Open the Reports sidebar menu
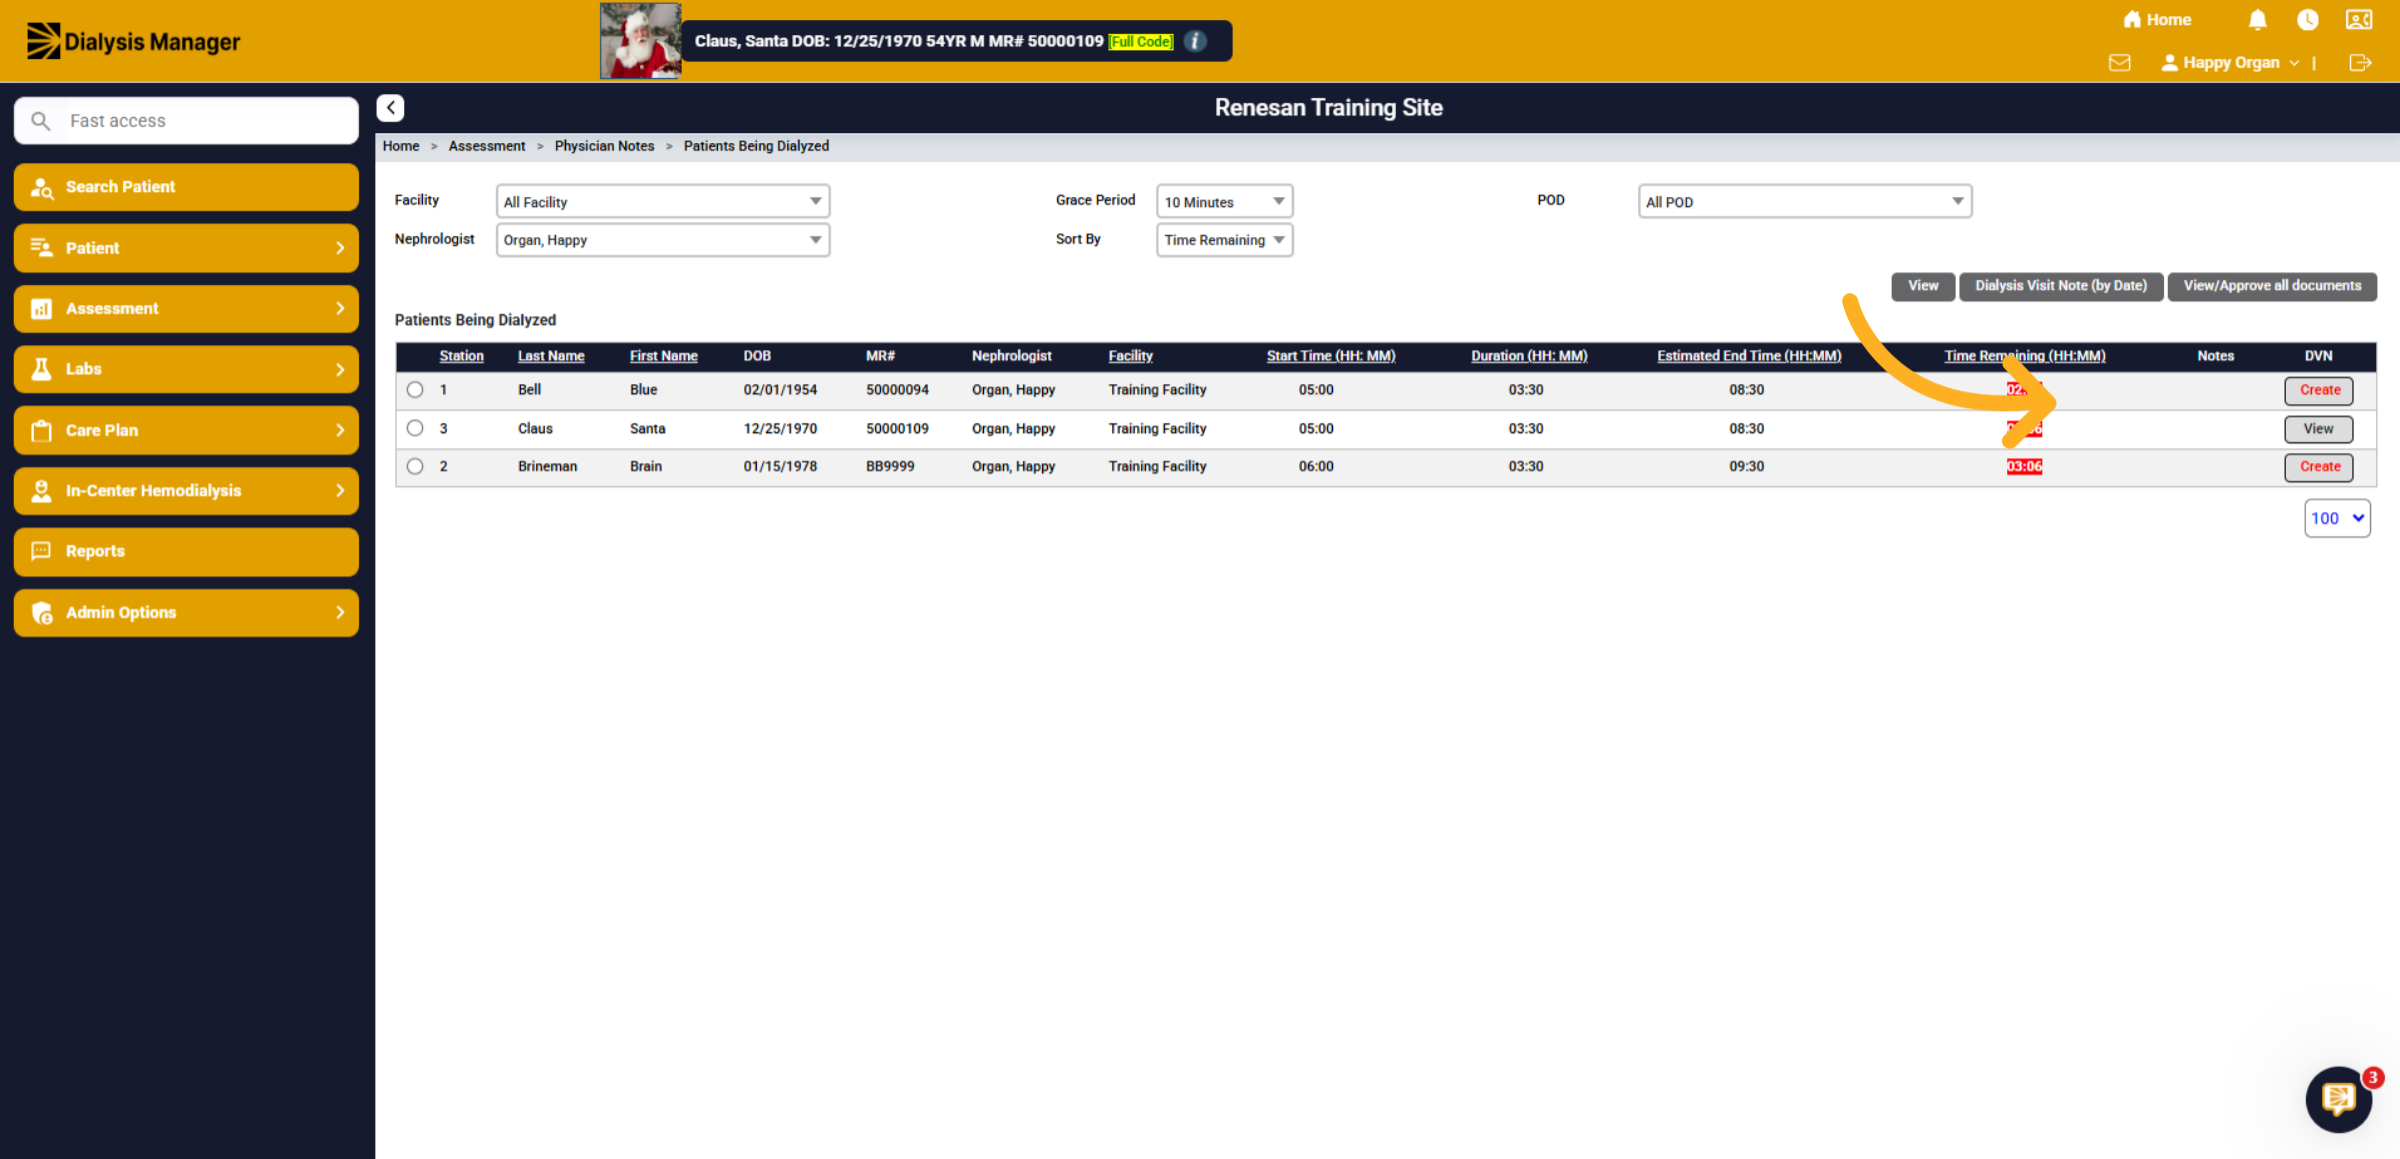This screenshot has height=1159, width=2400. click(186, 552)
